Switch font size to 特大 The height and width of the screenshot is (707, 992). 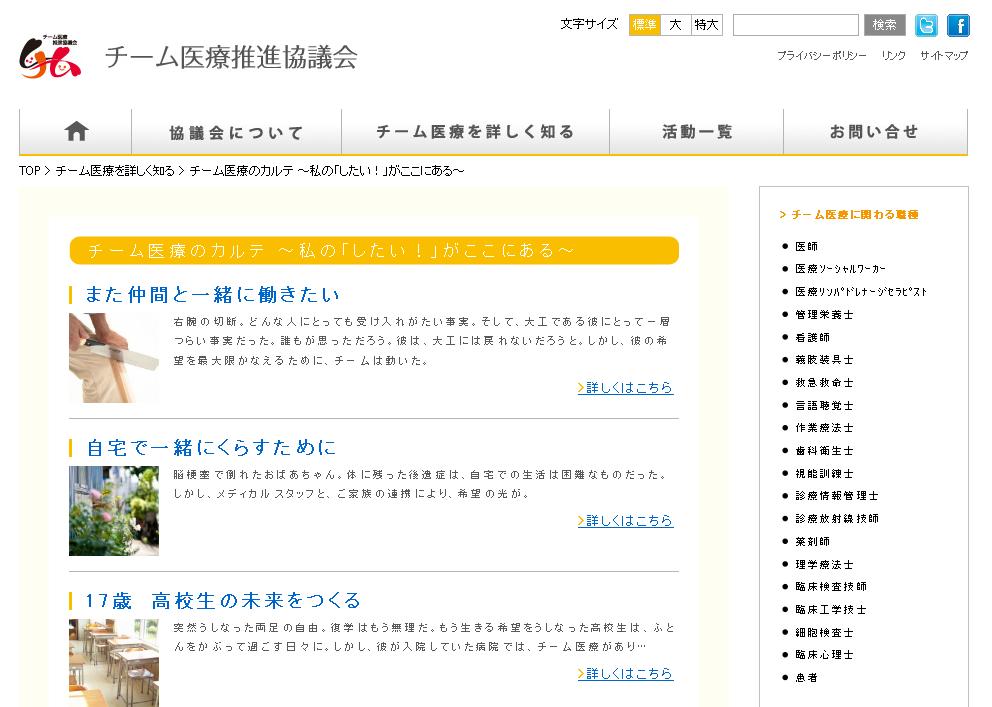coord(706,25)
